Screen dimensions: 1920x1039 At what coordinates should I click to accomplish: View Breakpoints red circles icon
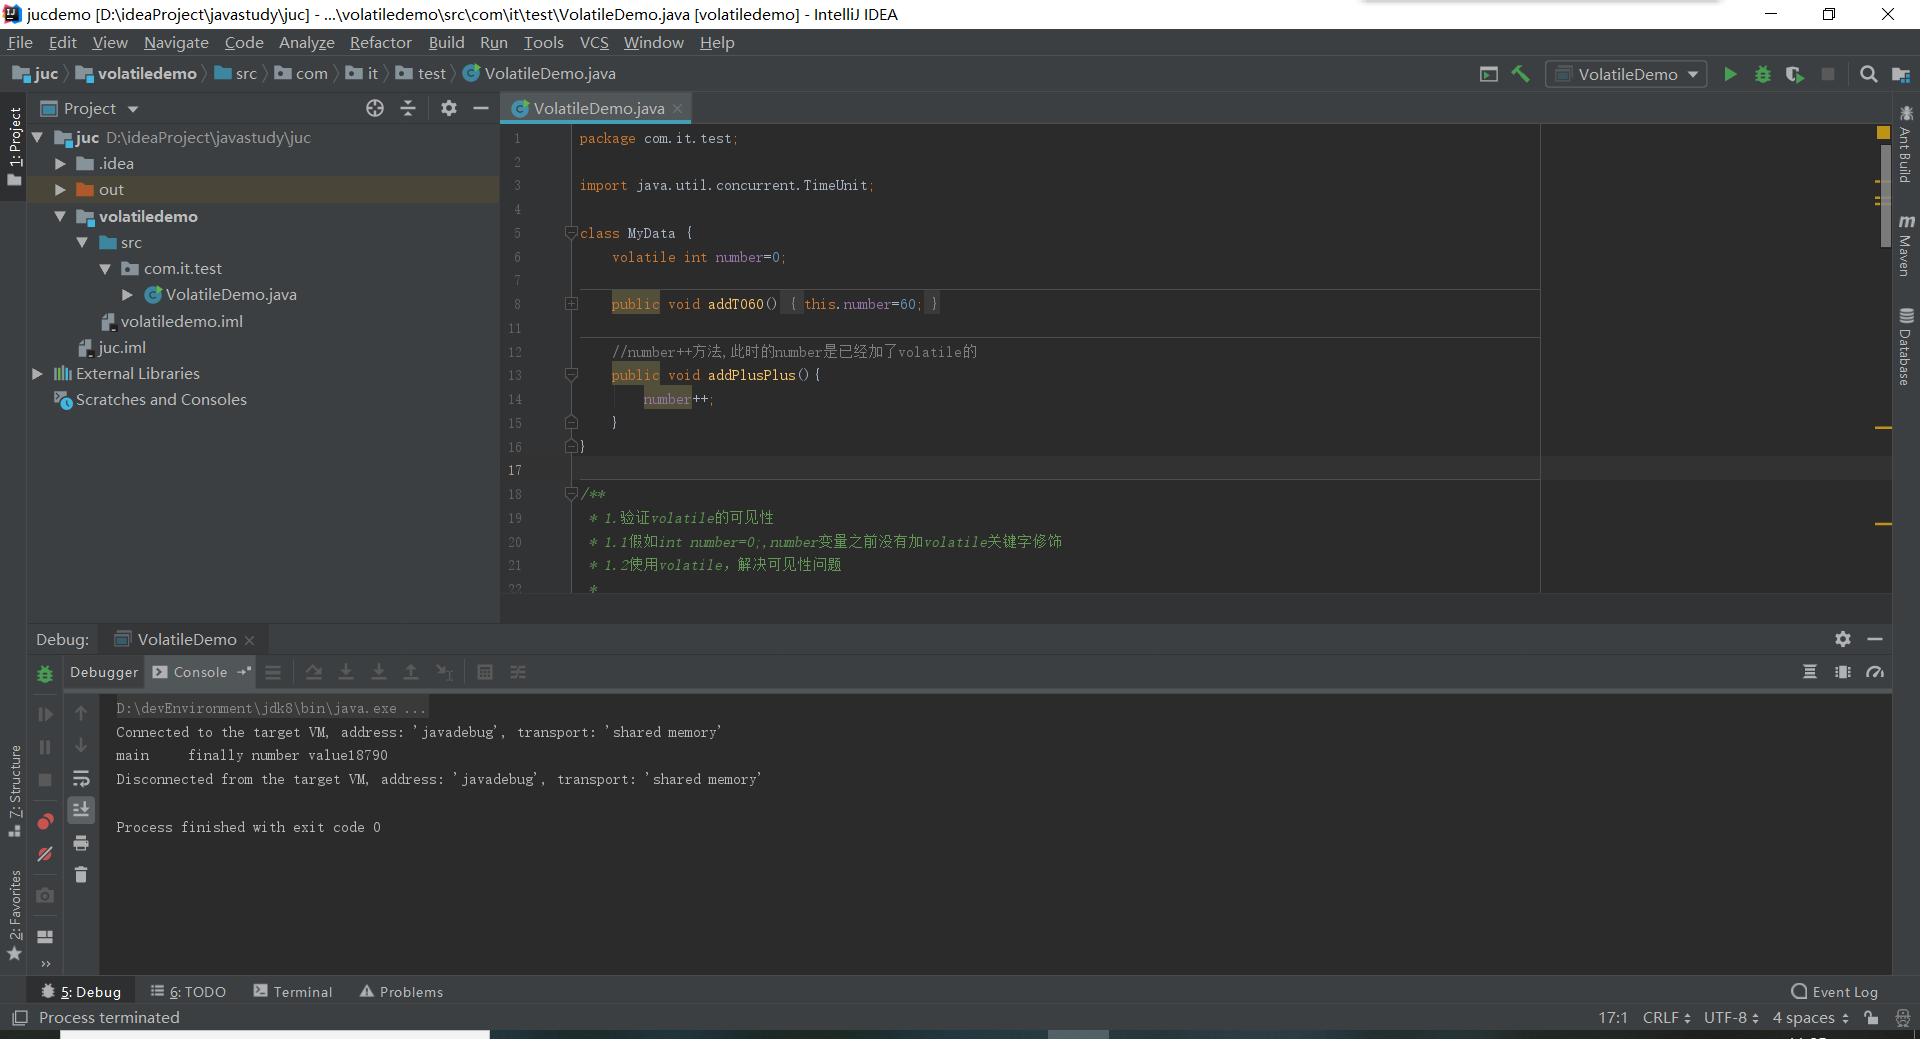pos(45,822)
